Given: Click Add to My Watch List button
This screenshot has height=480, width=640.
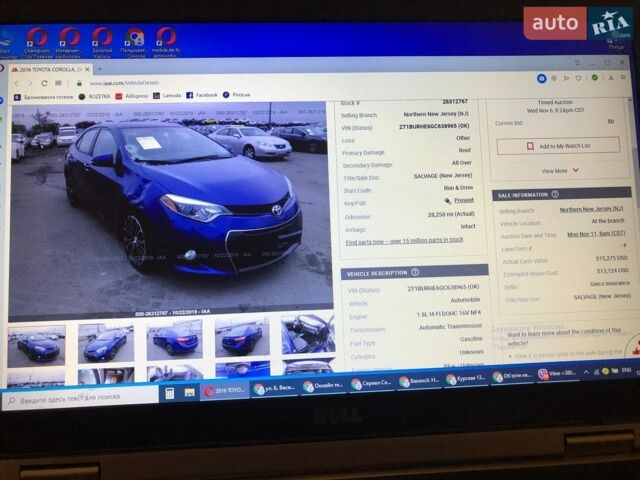Looking at the screenshot, I should click(x=558, y=146).
